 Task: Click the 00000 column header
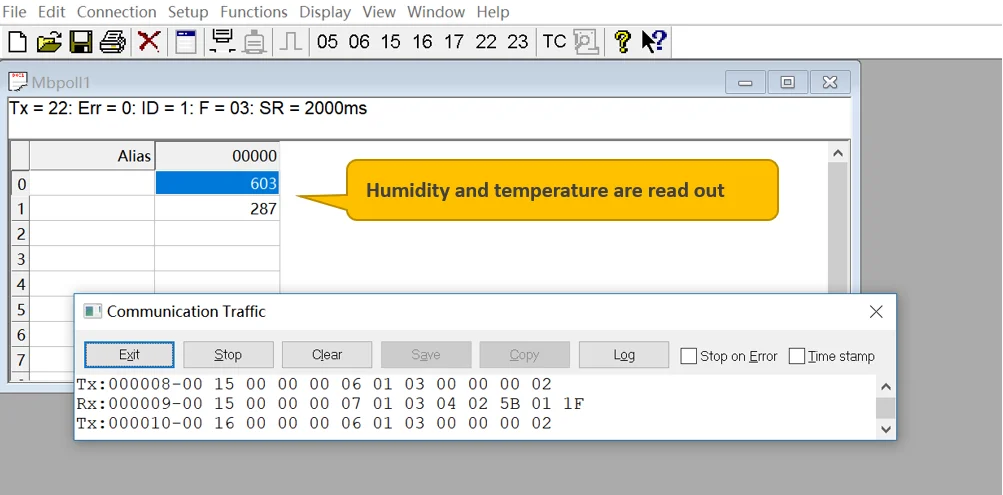coord(217,156)
